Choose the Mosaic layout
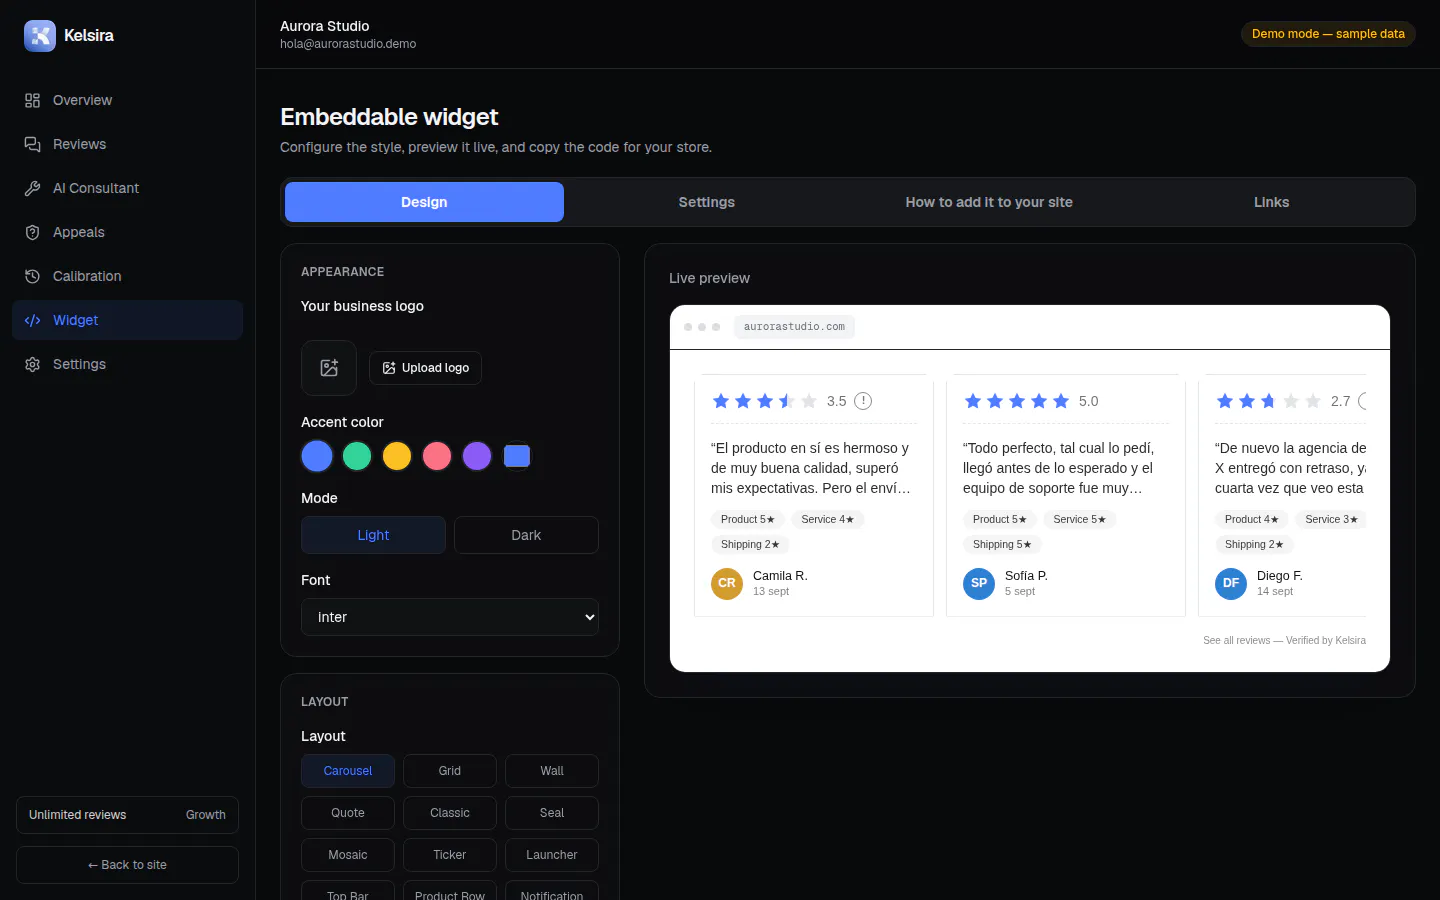The image size is (1440, 900). click(348, 855)
